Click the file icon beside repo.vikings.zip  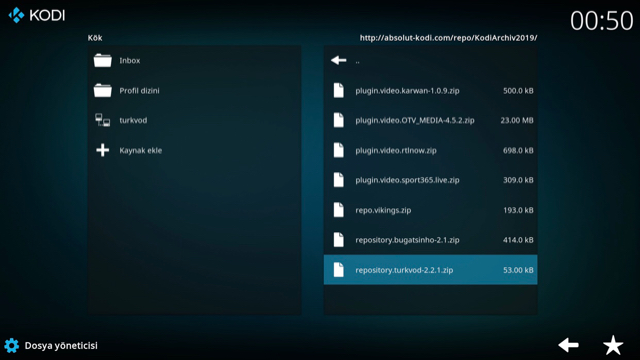[x=339, y=210]
